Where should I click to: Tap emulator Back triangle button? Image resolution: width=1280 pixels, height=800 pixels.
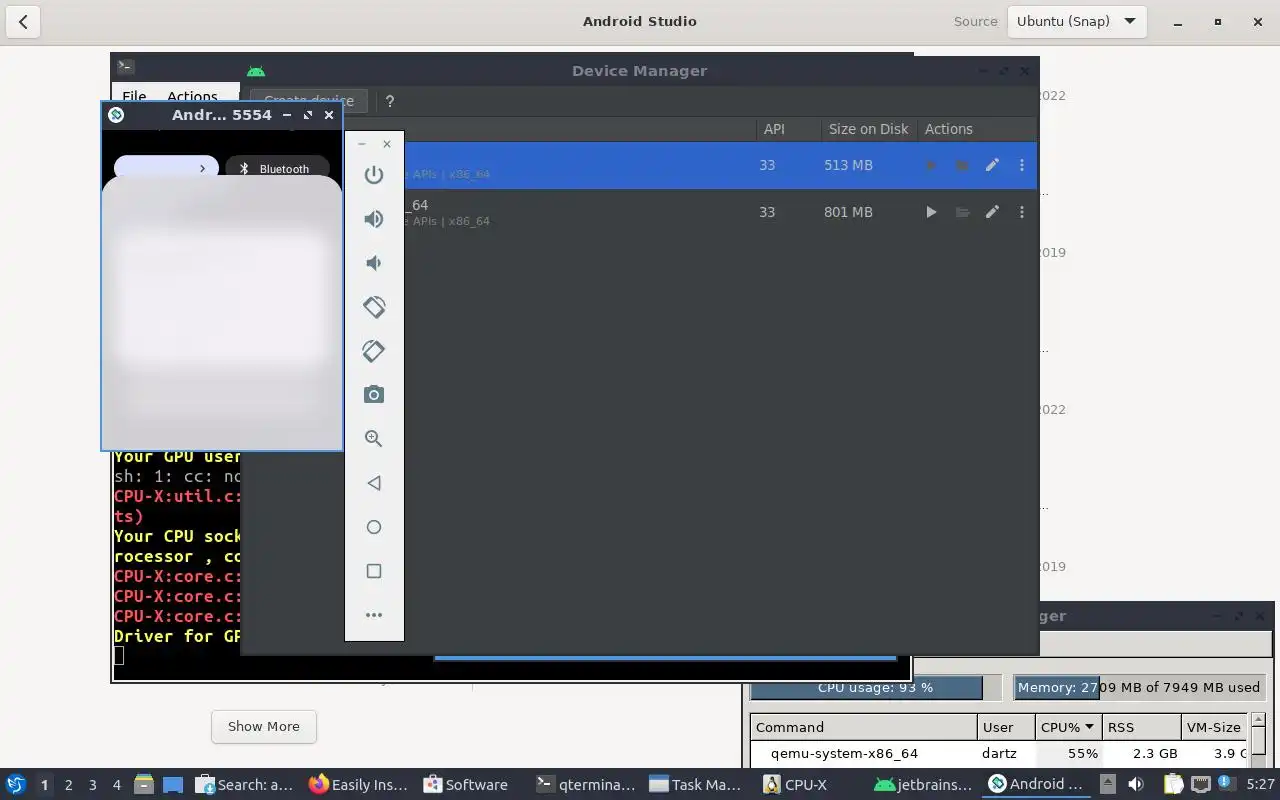[x=374, y=483]
